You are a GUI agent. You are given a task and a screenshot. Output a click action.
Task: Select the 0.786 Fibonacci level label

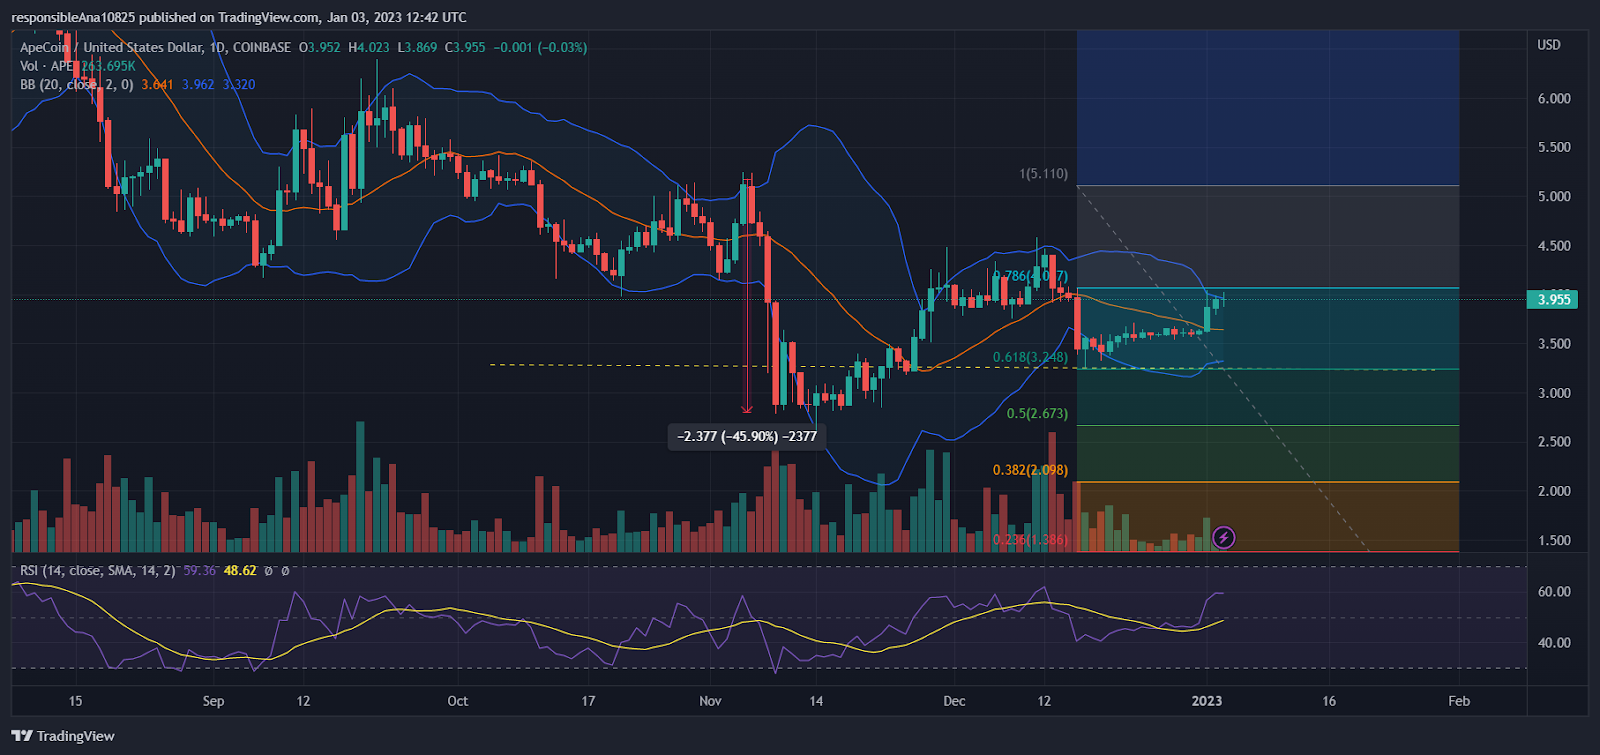[x=1031, y=276]
